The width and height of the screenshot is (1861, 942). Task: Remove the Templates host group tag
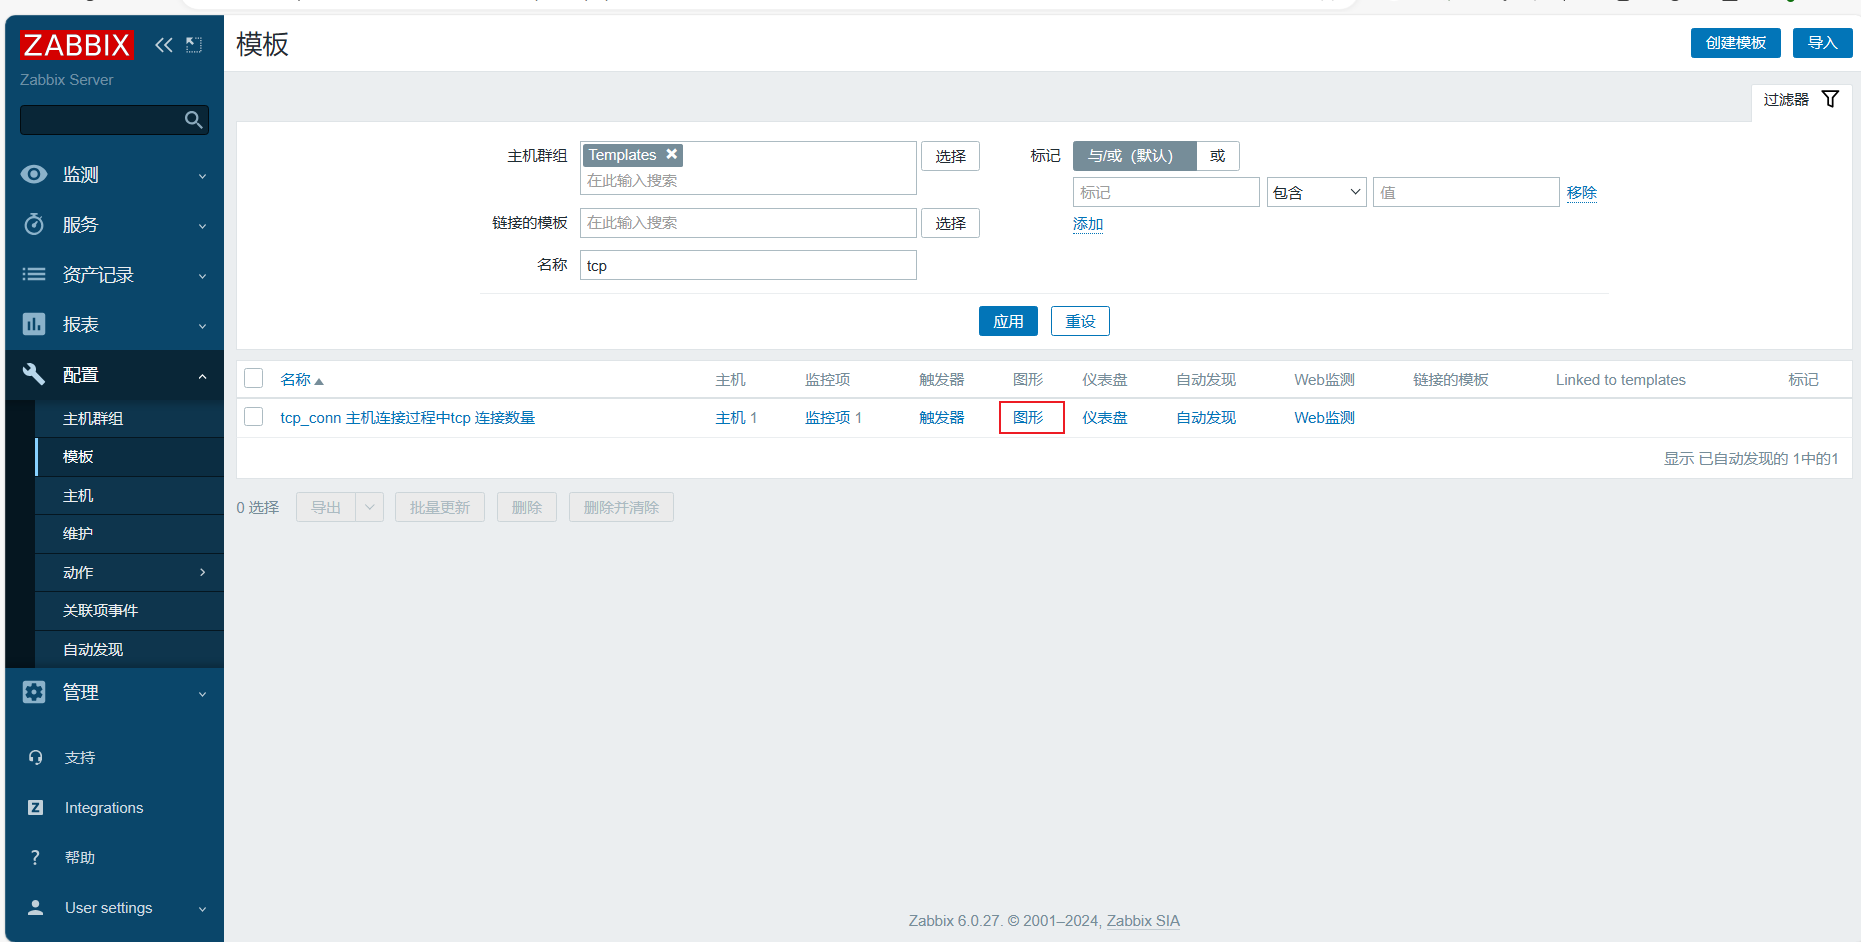672,154
